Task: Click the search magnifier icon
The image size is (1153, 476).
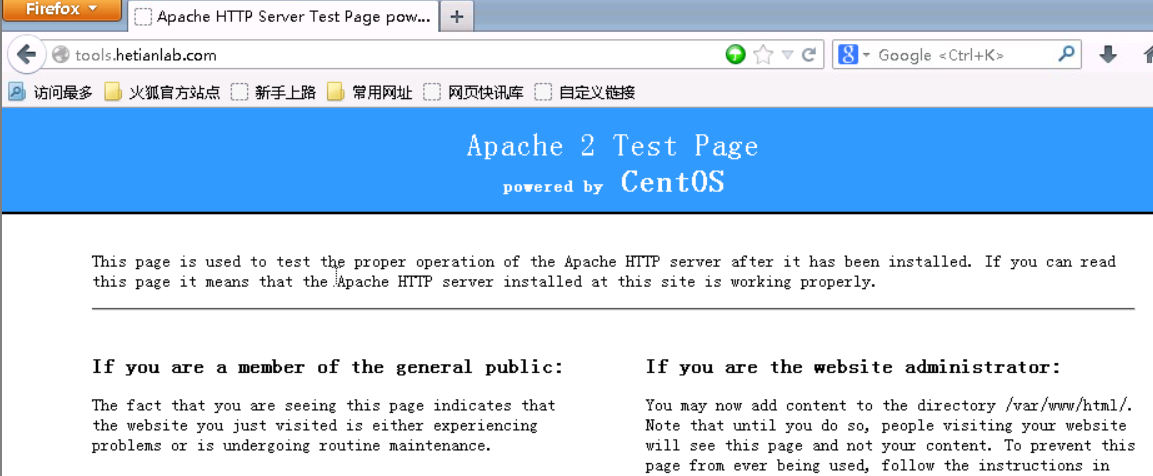Action: point(1065,54)
